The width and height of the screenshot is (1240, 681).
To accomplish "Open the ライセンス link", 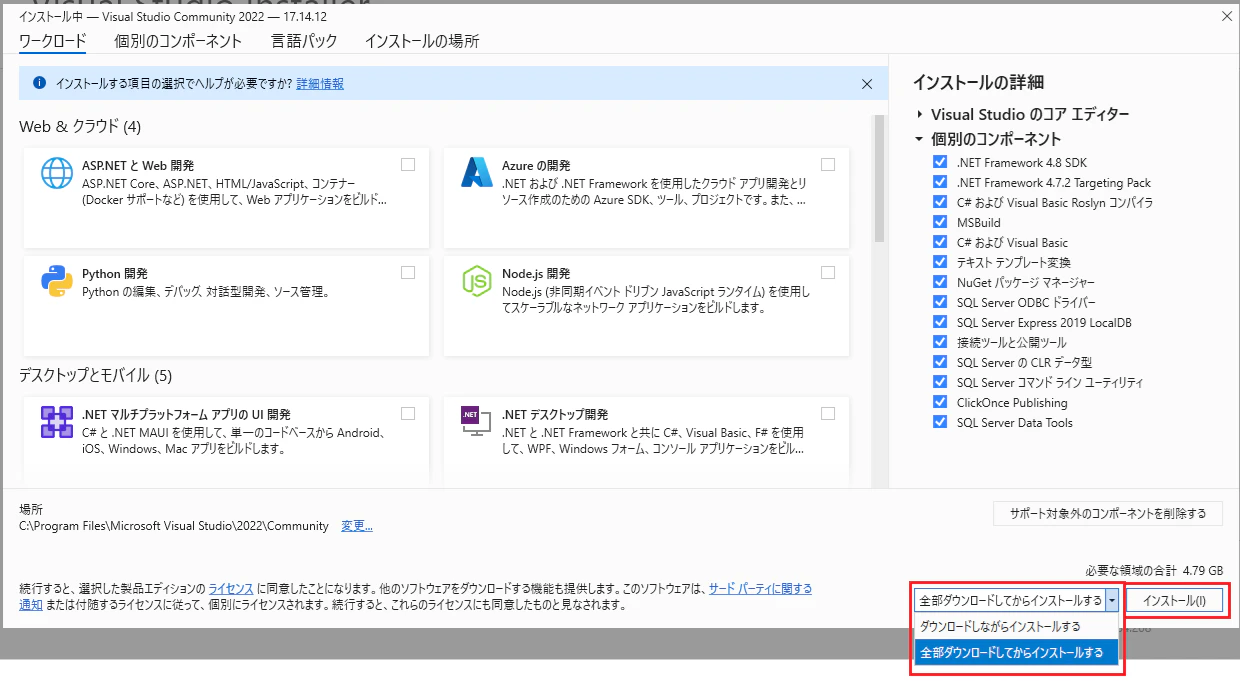I will pyautogui.click(x=231, y=589).
